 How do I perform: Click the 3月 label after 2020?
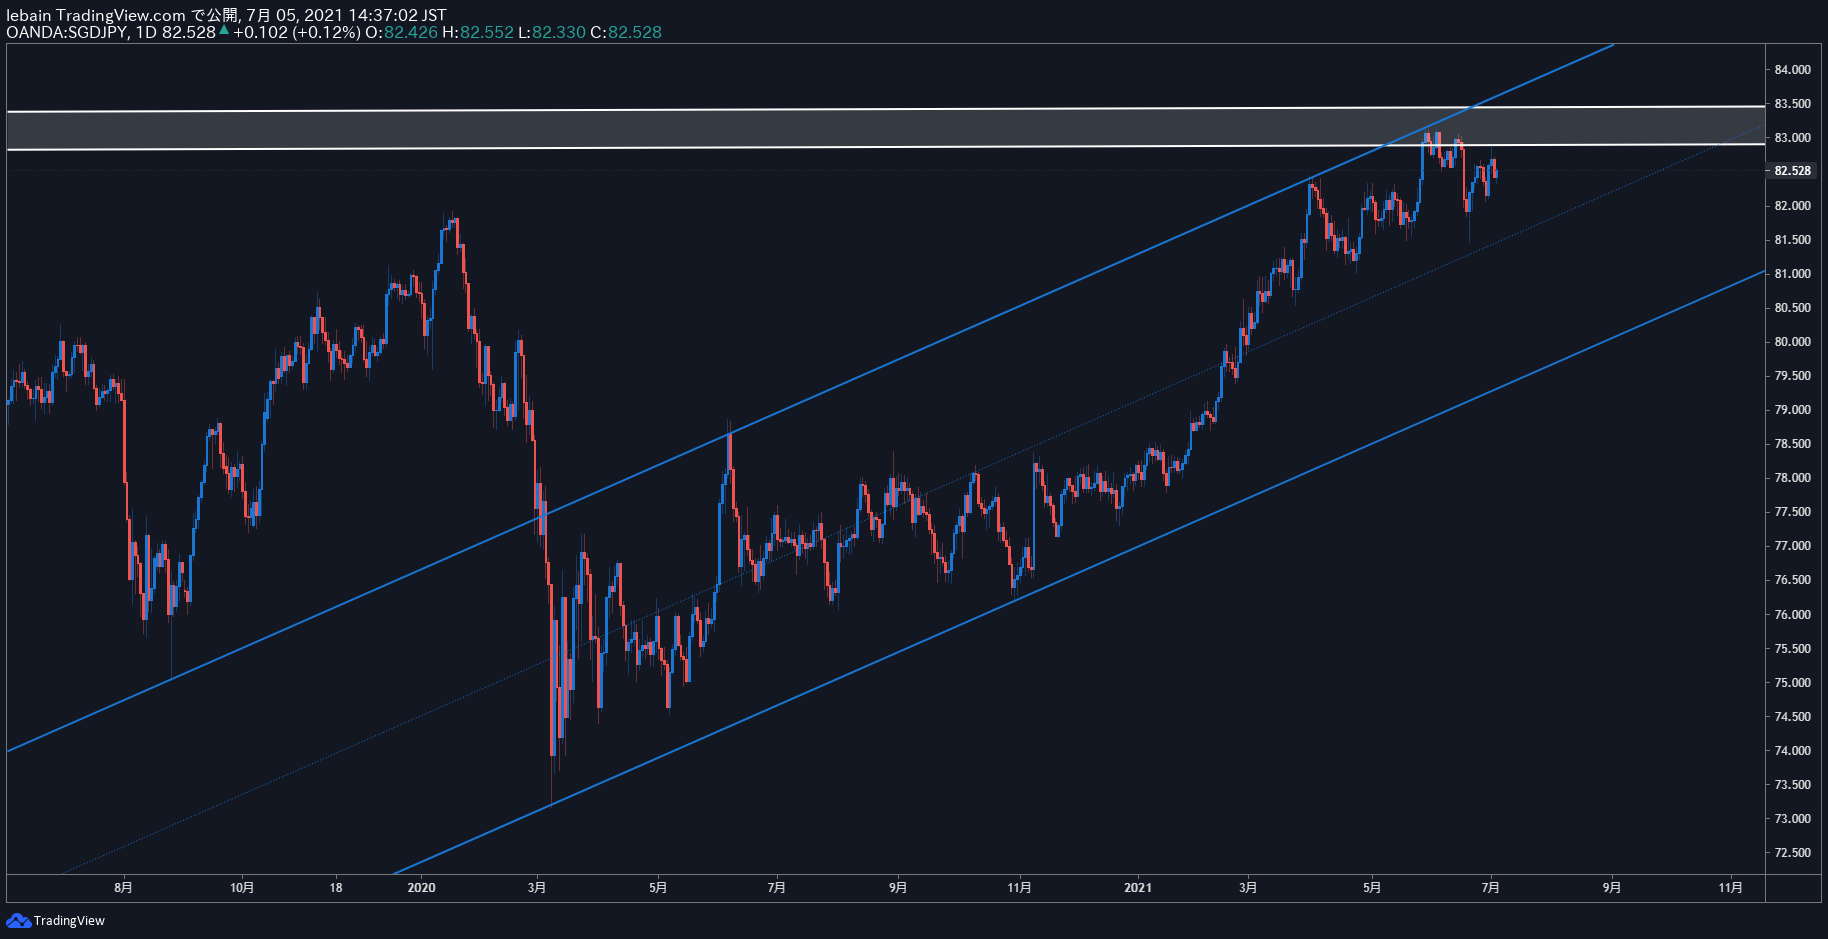(x=537, y=888)
